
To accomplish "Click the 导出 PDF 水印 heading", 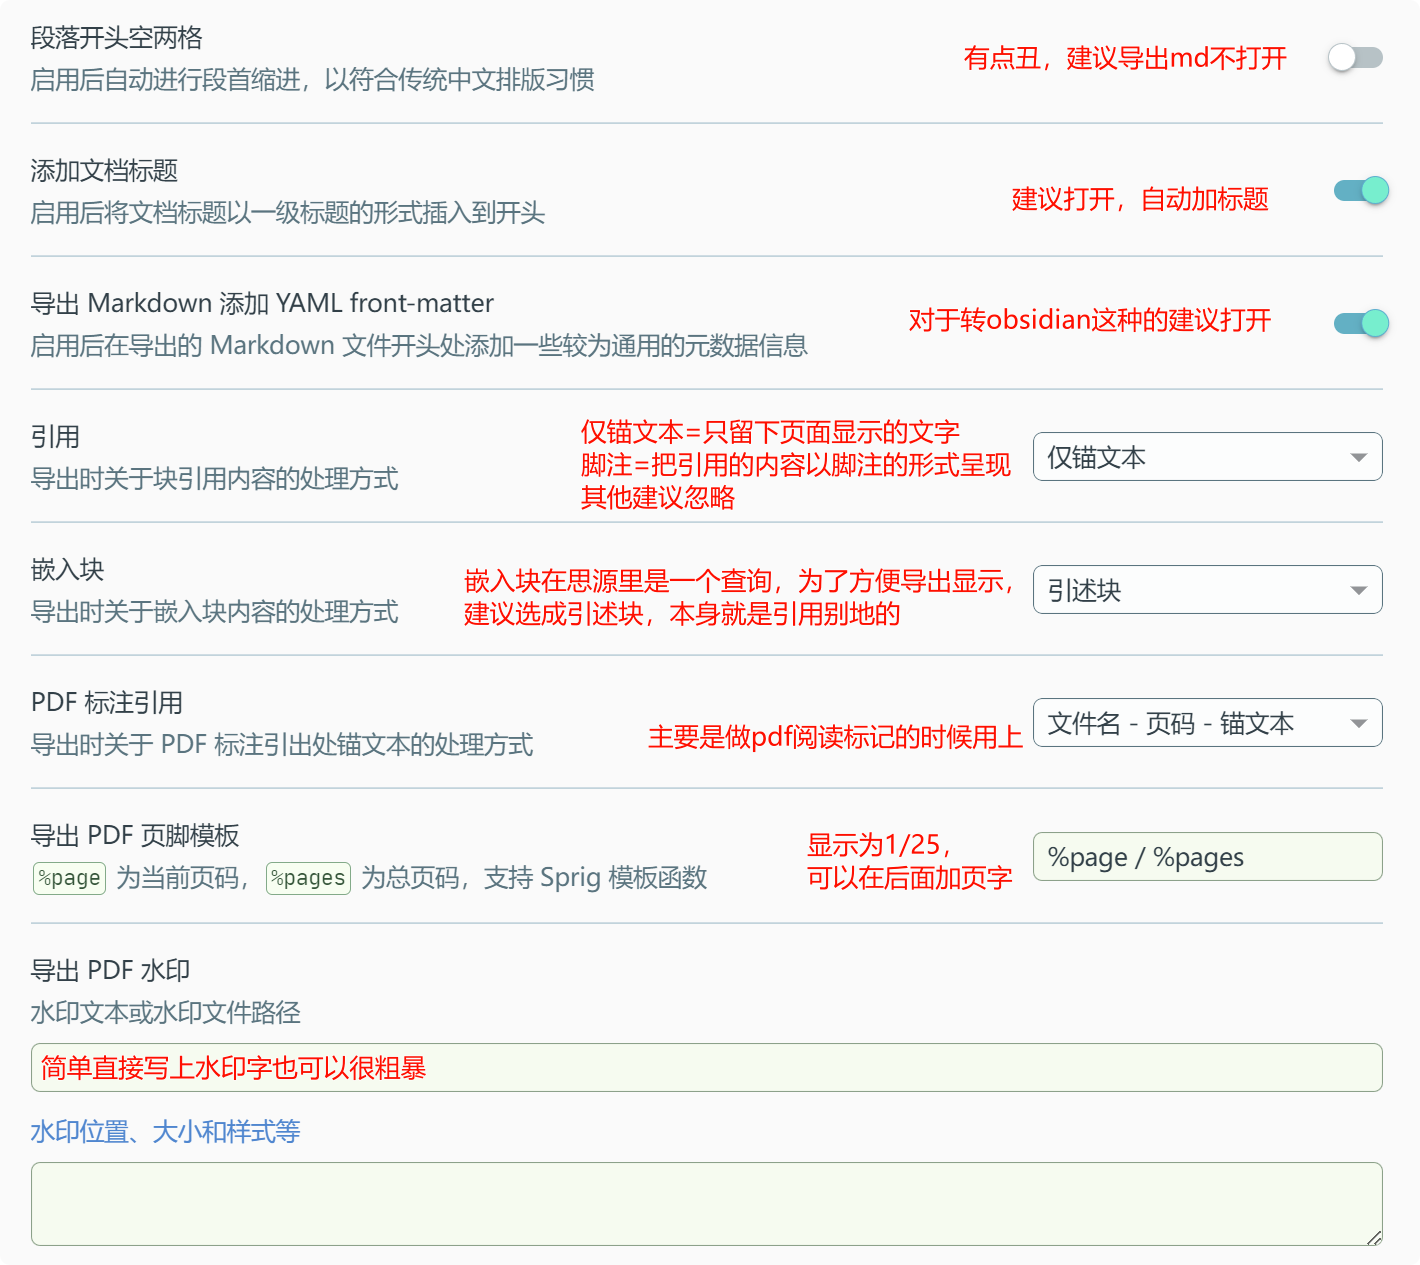I will [x=111, y=971].
